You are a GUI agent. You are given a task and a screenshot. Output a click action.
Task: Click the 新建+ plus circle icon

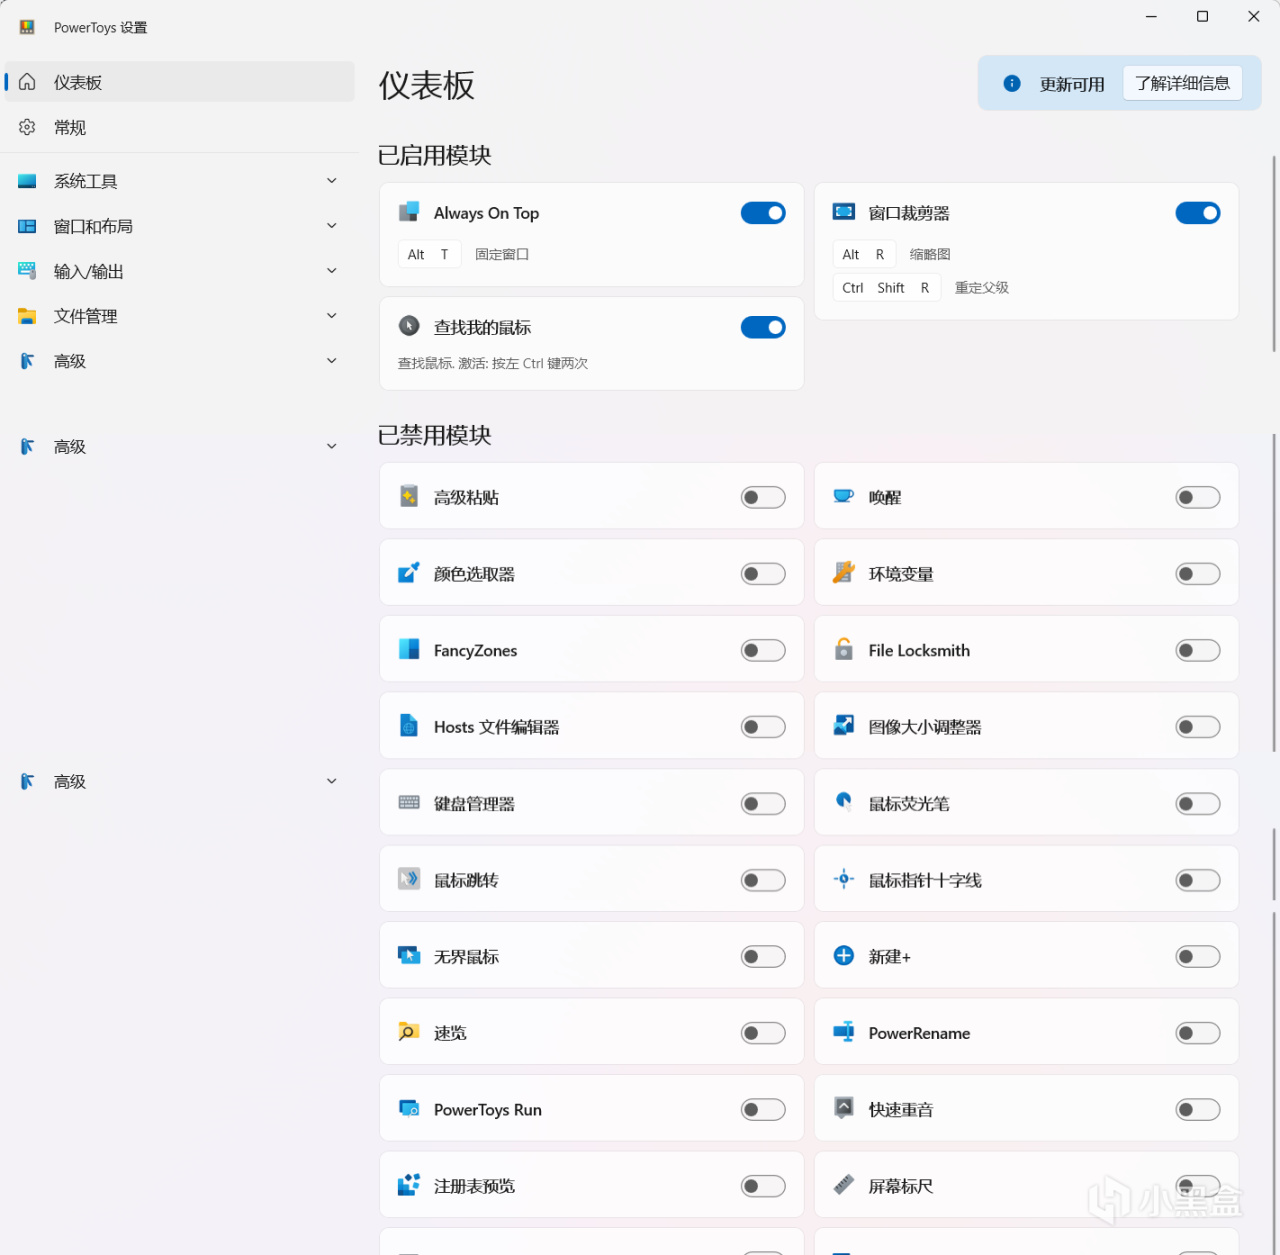point(844,955)
